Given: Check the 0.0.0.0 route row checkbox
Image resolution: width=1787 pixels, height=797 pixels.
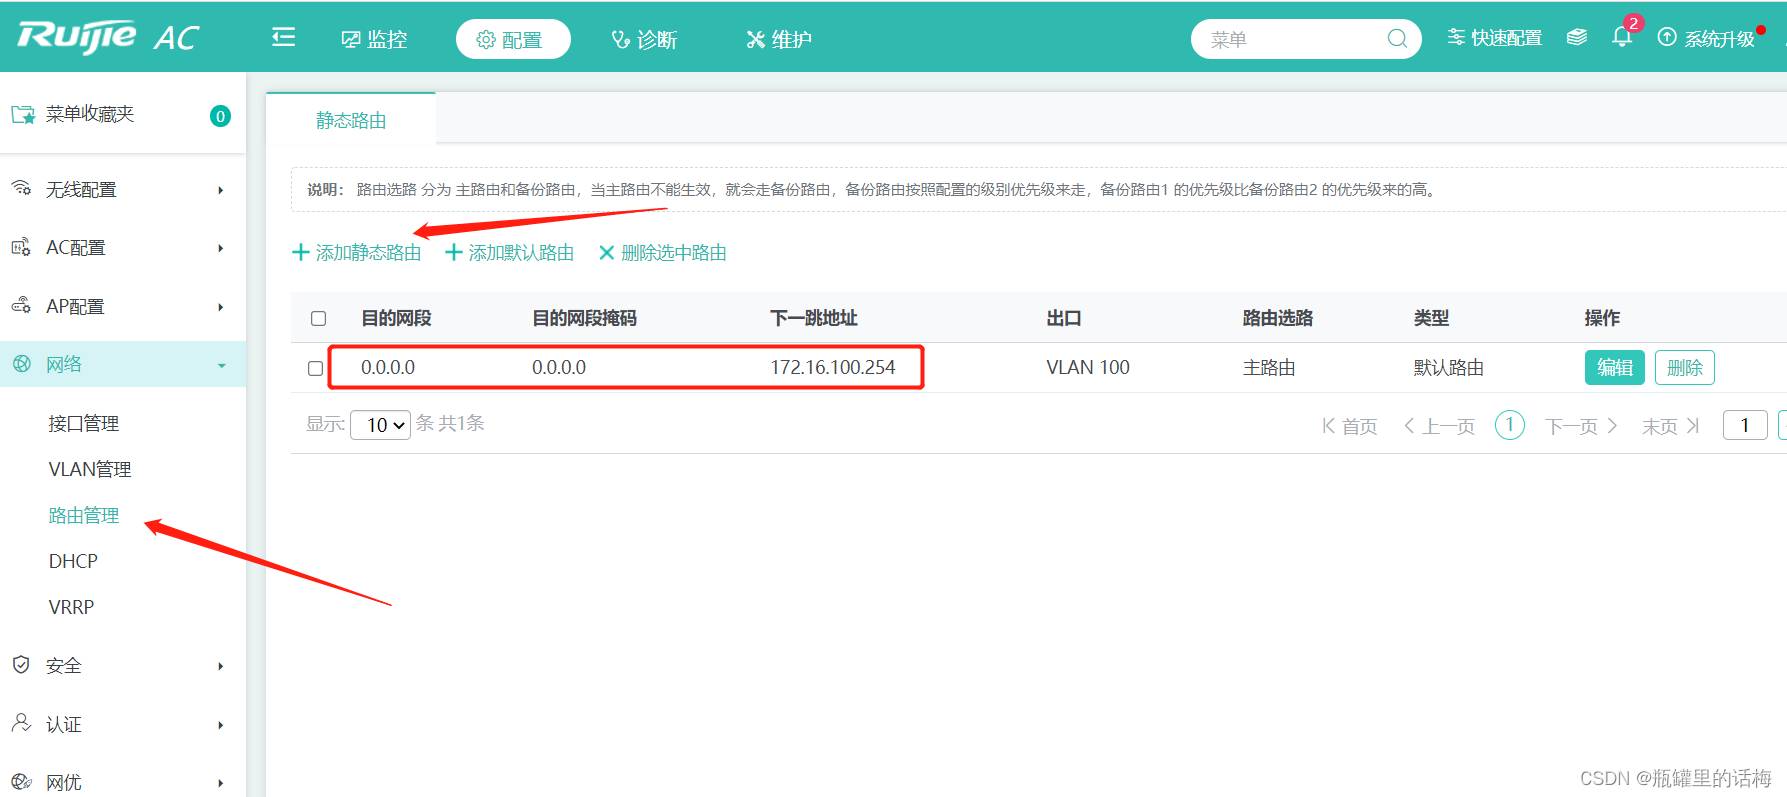Looking at the screenshot, I should pos(315,368).
